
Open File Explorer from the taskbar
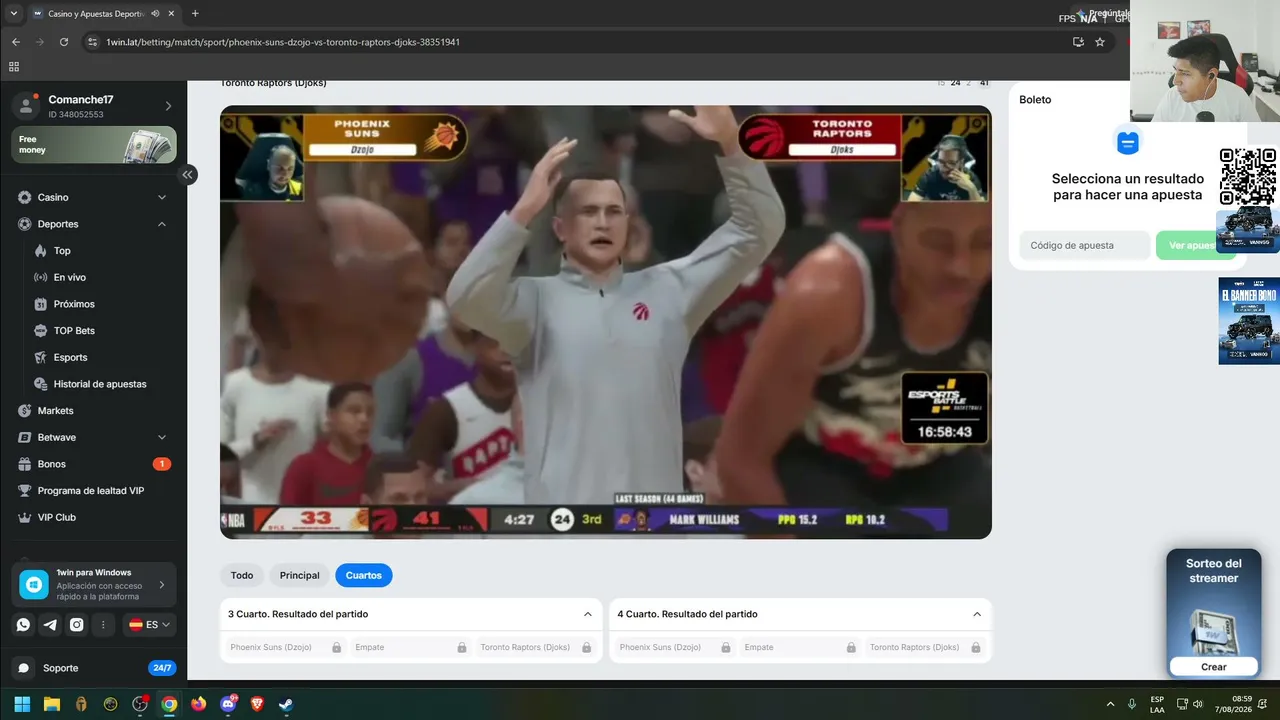(52, 704)
